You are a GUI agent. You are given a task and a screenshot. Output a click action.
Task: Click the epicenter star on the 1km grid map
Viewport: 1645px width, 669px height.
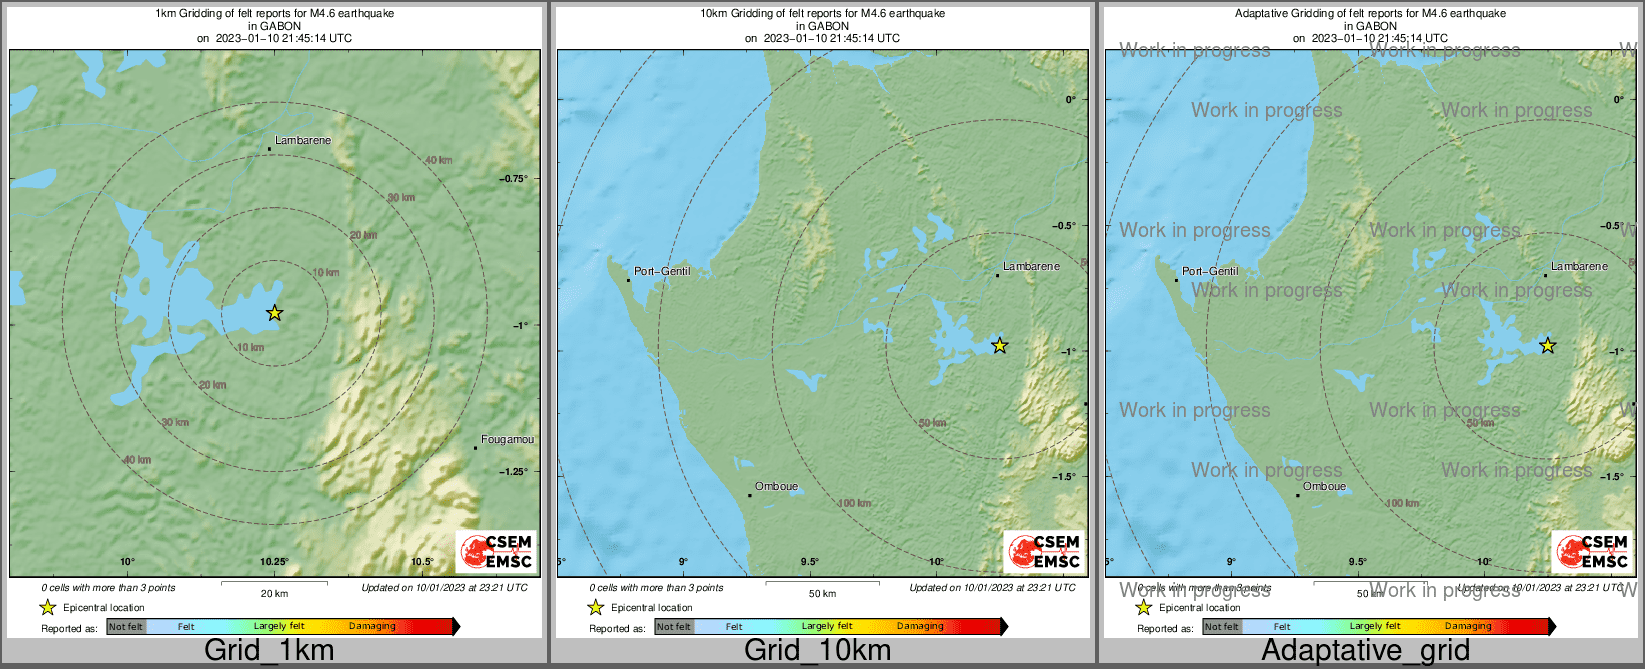275,313
